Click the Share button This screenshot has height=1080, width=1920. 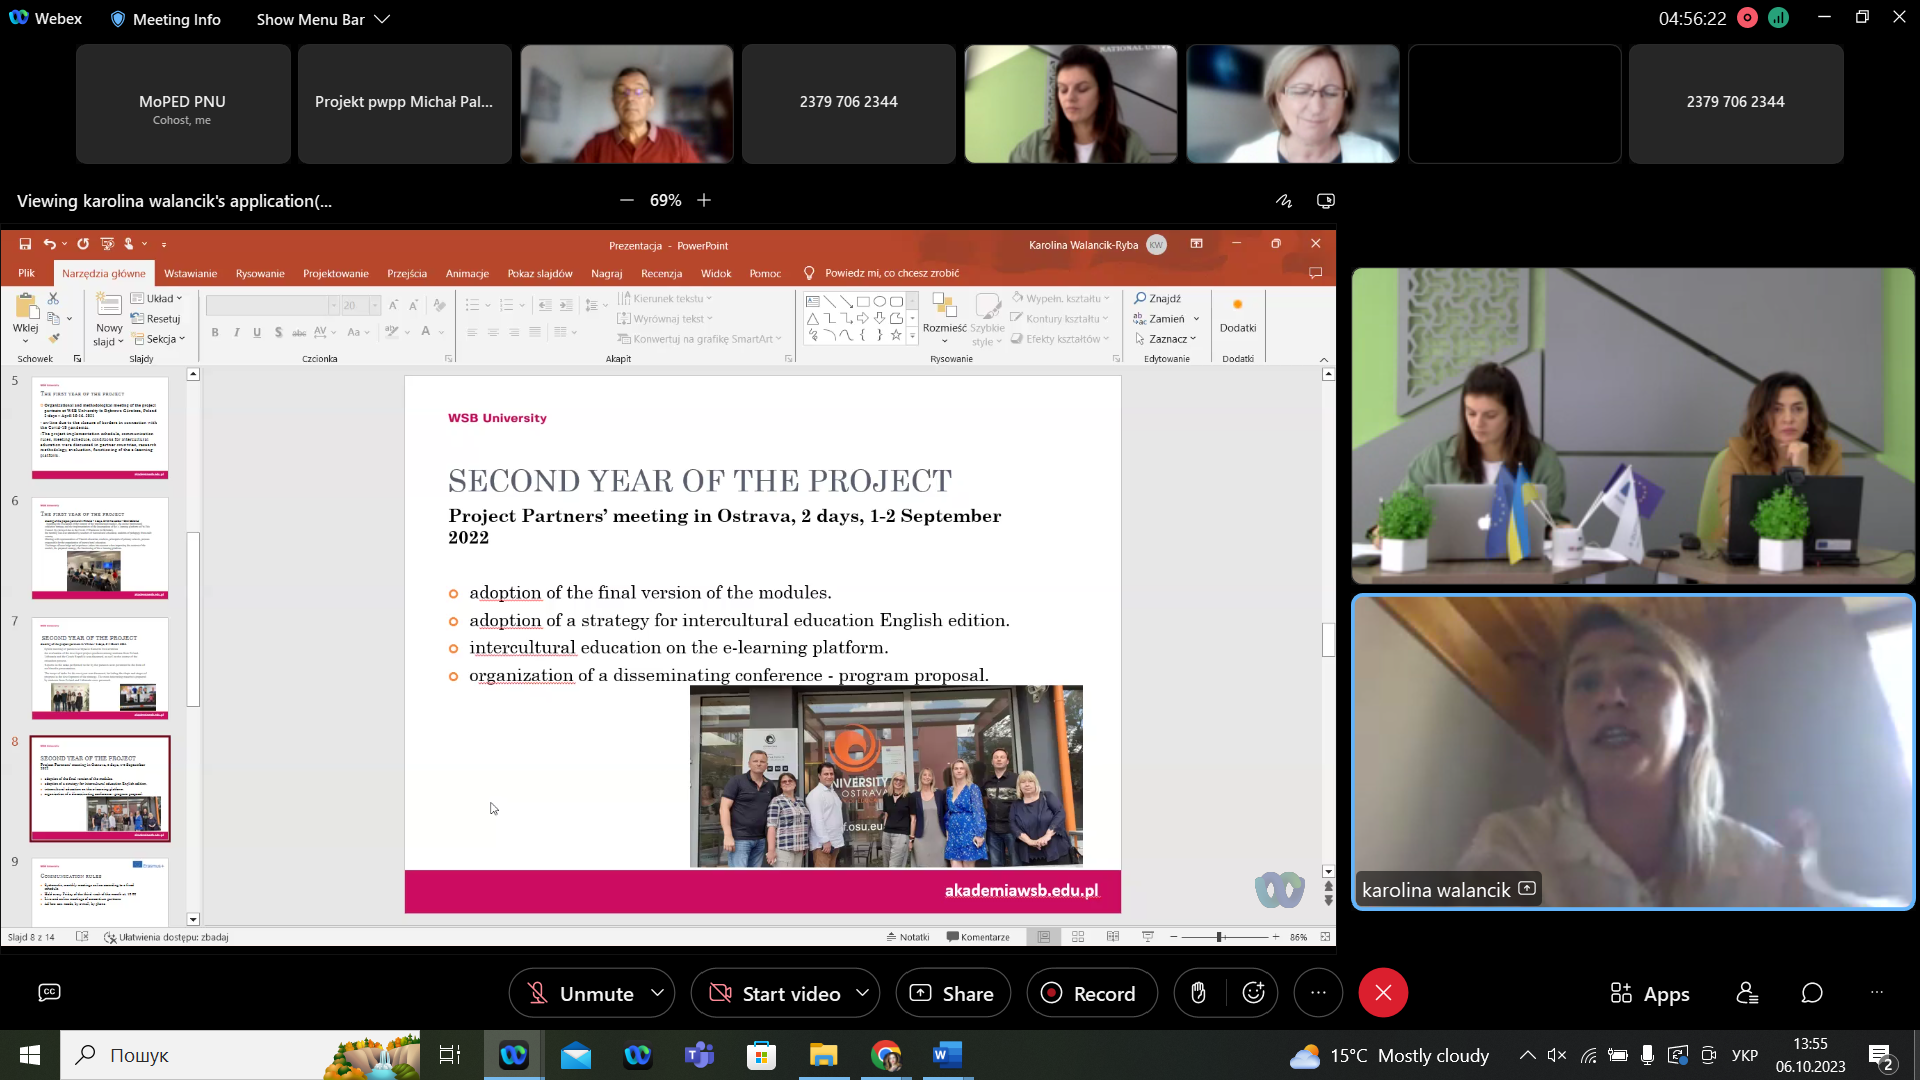(952, 993)
